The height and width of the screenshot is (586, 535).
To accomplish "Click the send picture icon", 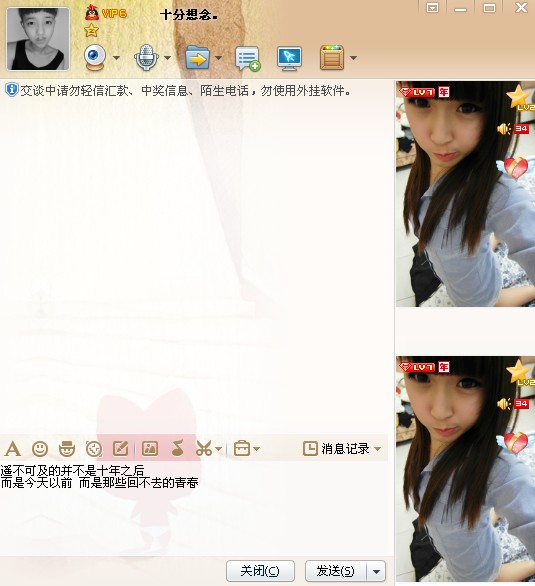I will (x=150, y=448).
